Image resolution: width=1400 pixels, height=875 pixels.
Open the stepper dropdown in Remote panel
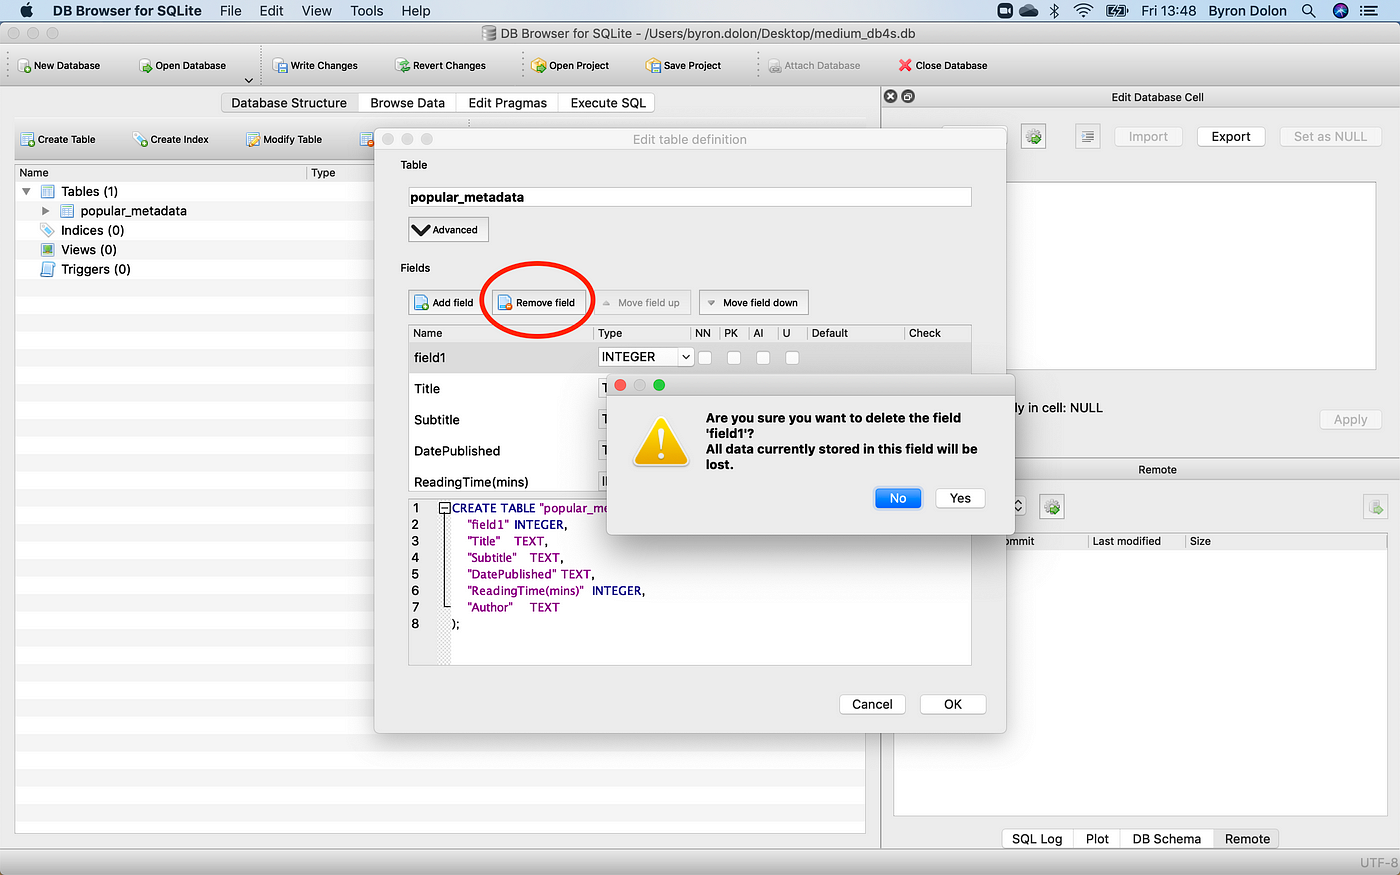point(1019,507)
